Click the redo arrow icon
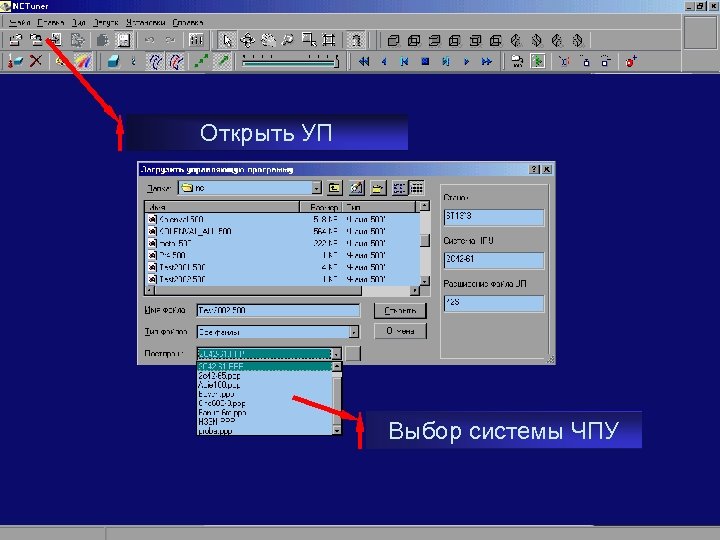The width and height of the screenshot is (720, 540). (170, 40)
